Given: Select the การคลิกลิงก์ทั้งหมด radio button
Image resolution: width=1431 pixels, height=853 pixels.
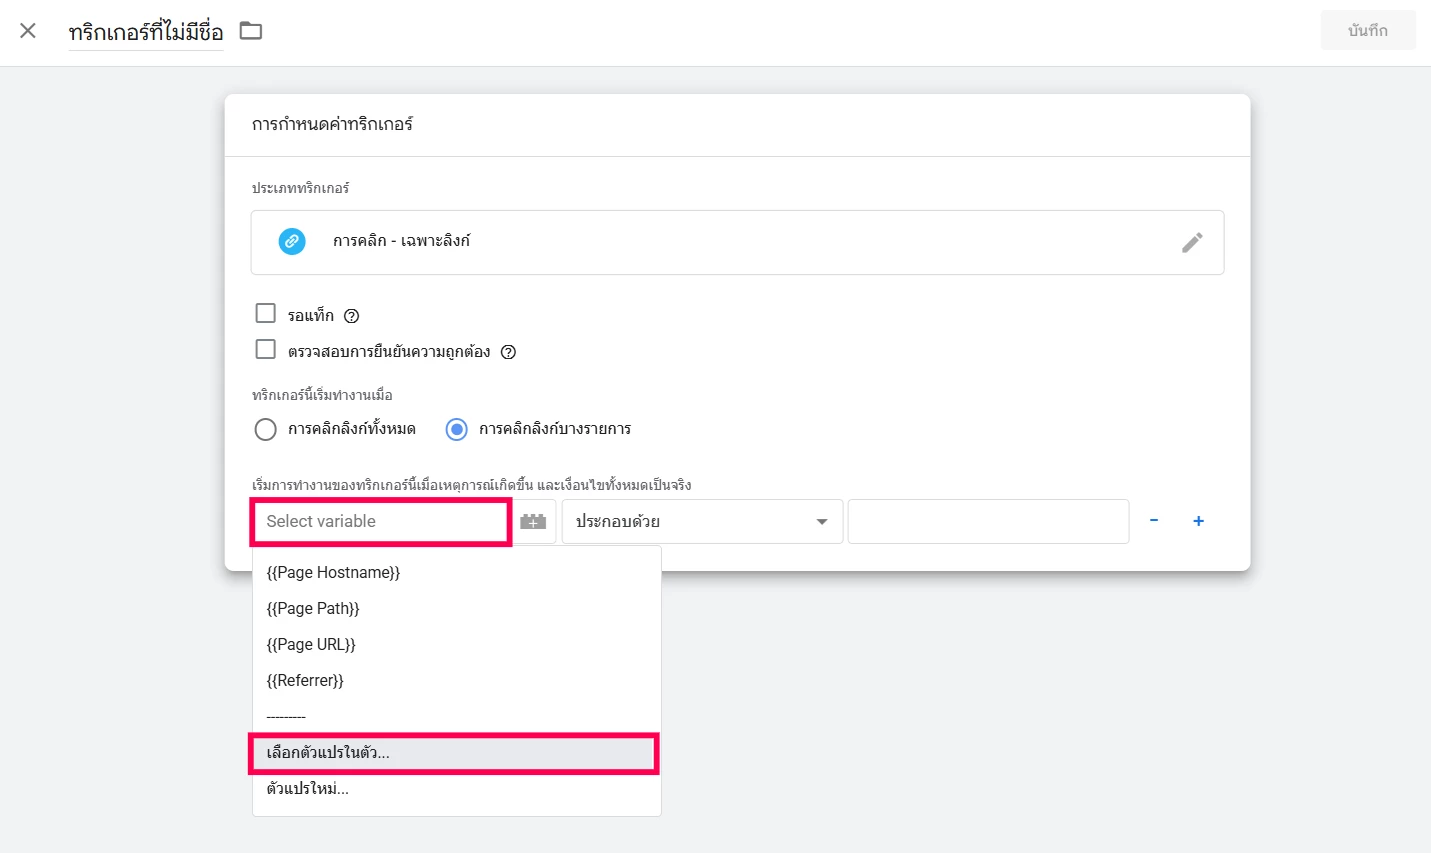Looking at the screenshot, I should click(266, 430).
